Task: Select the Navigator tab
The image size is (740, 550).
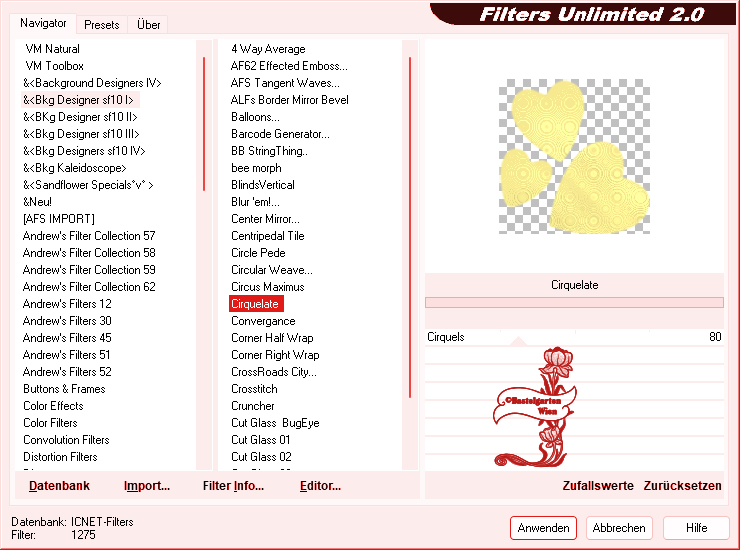Action: (x=43, y=23)
